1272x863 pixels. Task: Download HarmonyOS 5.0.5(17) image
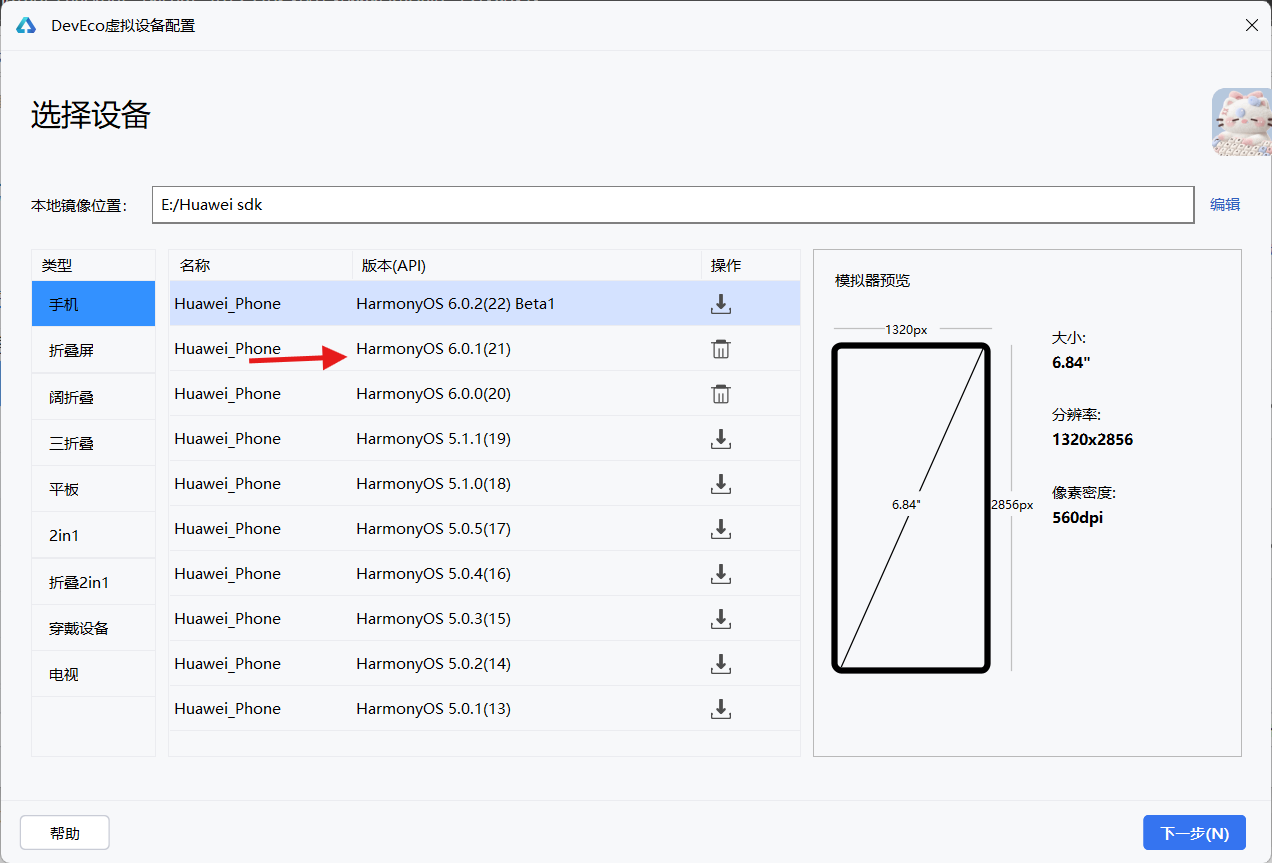(720, 528)
